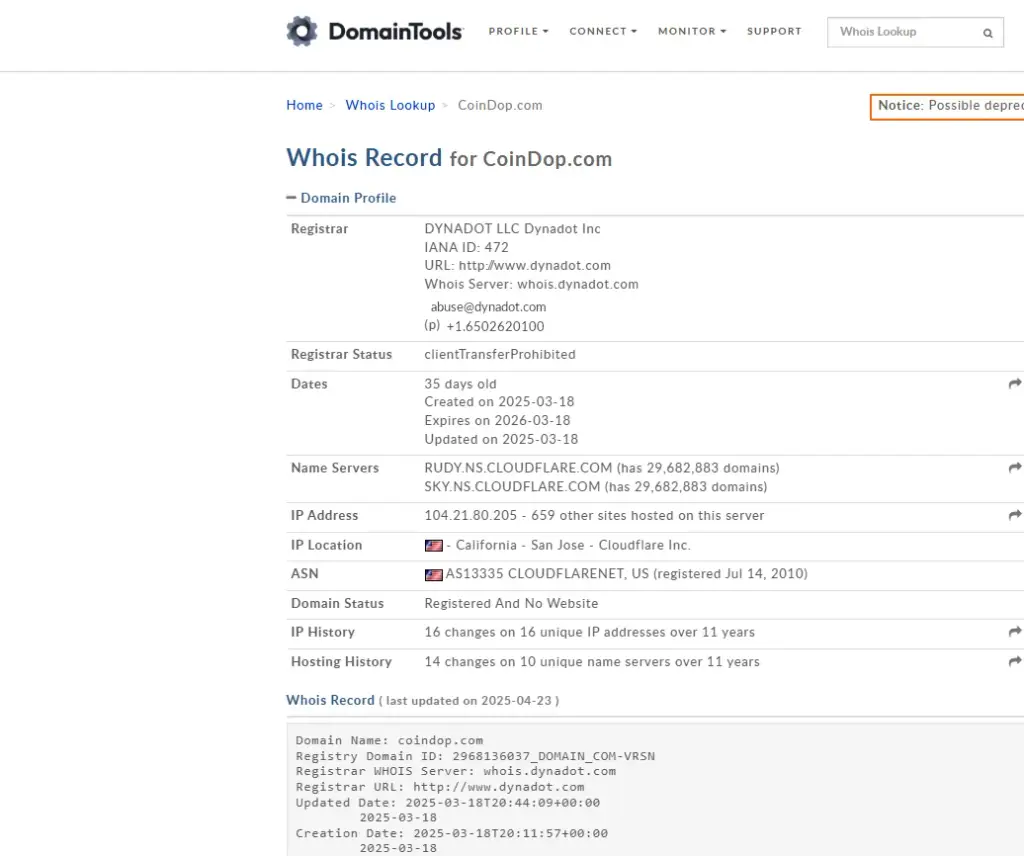Viewport: 1024px width, 856px height.
Task: Click DYNADOT LLC Dynadot Inc registrar name
Action: [x=512, y=229]
